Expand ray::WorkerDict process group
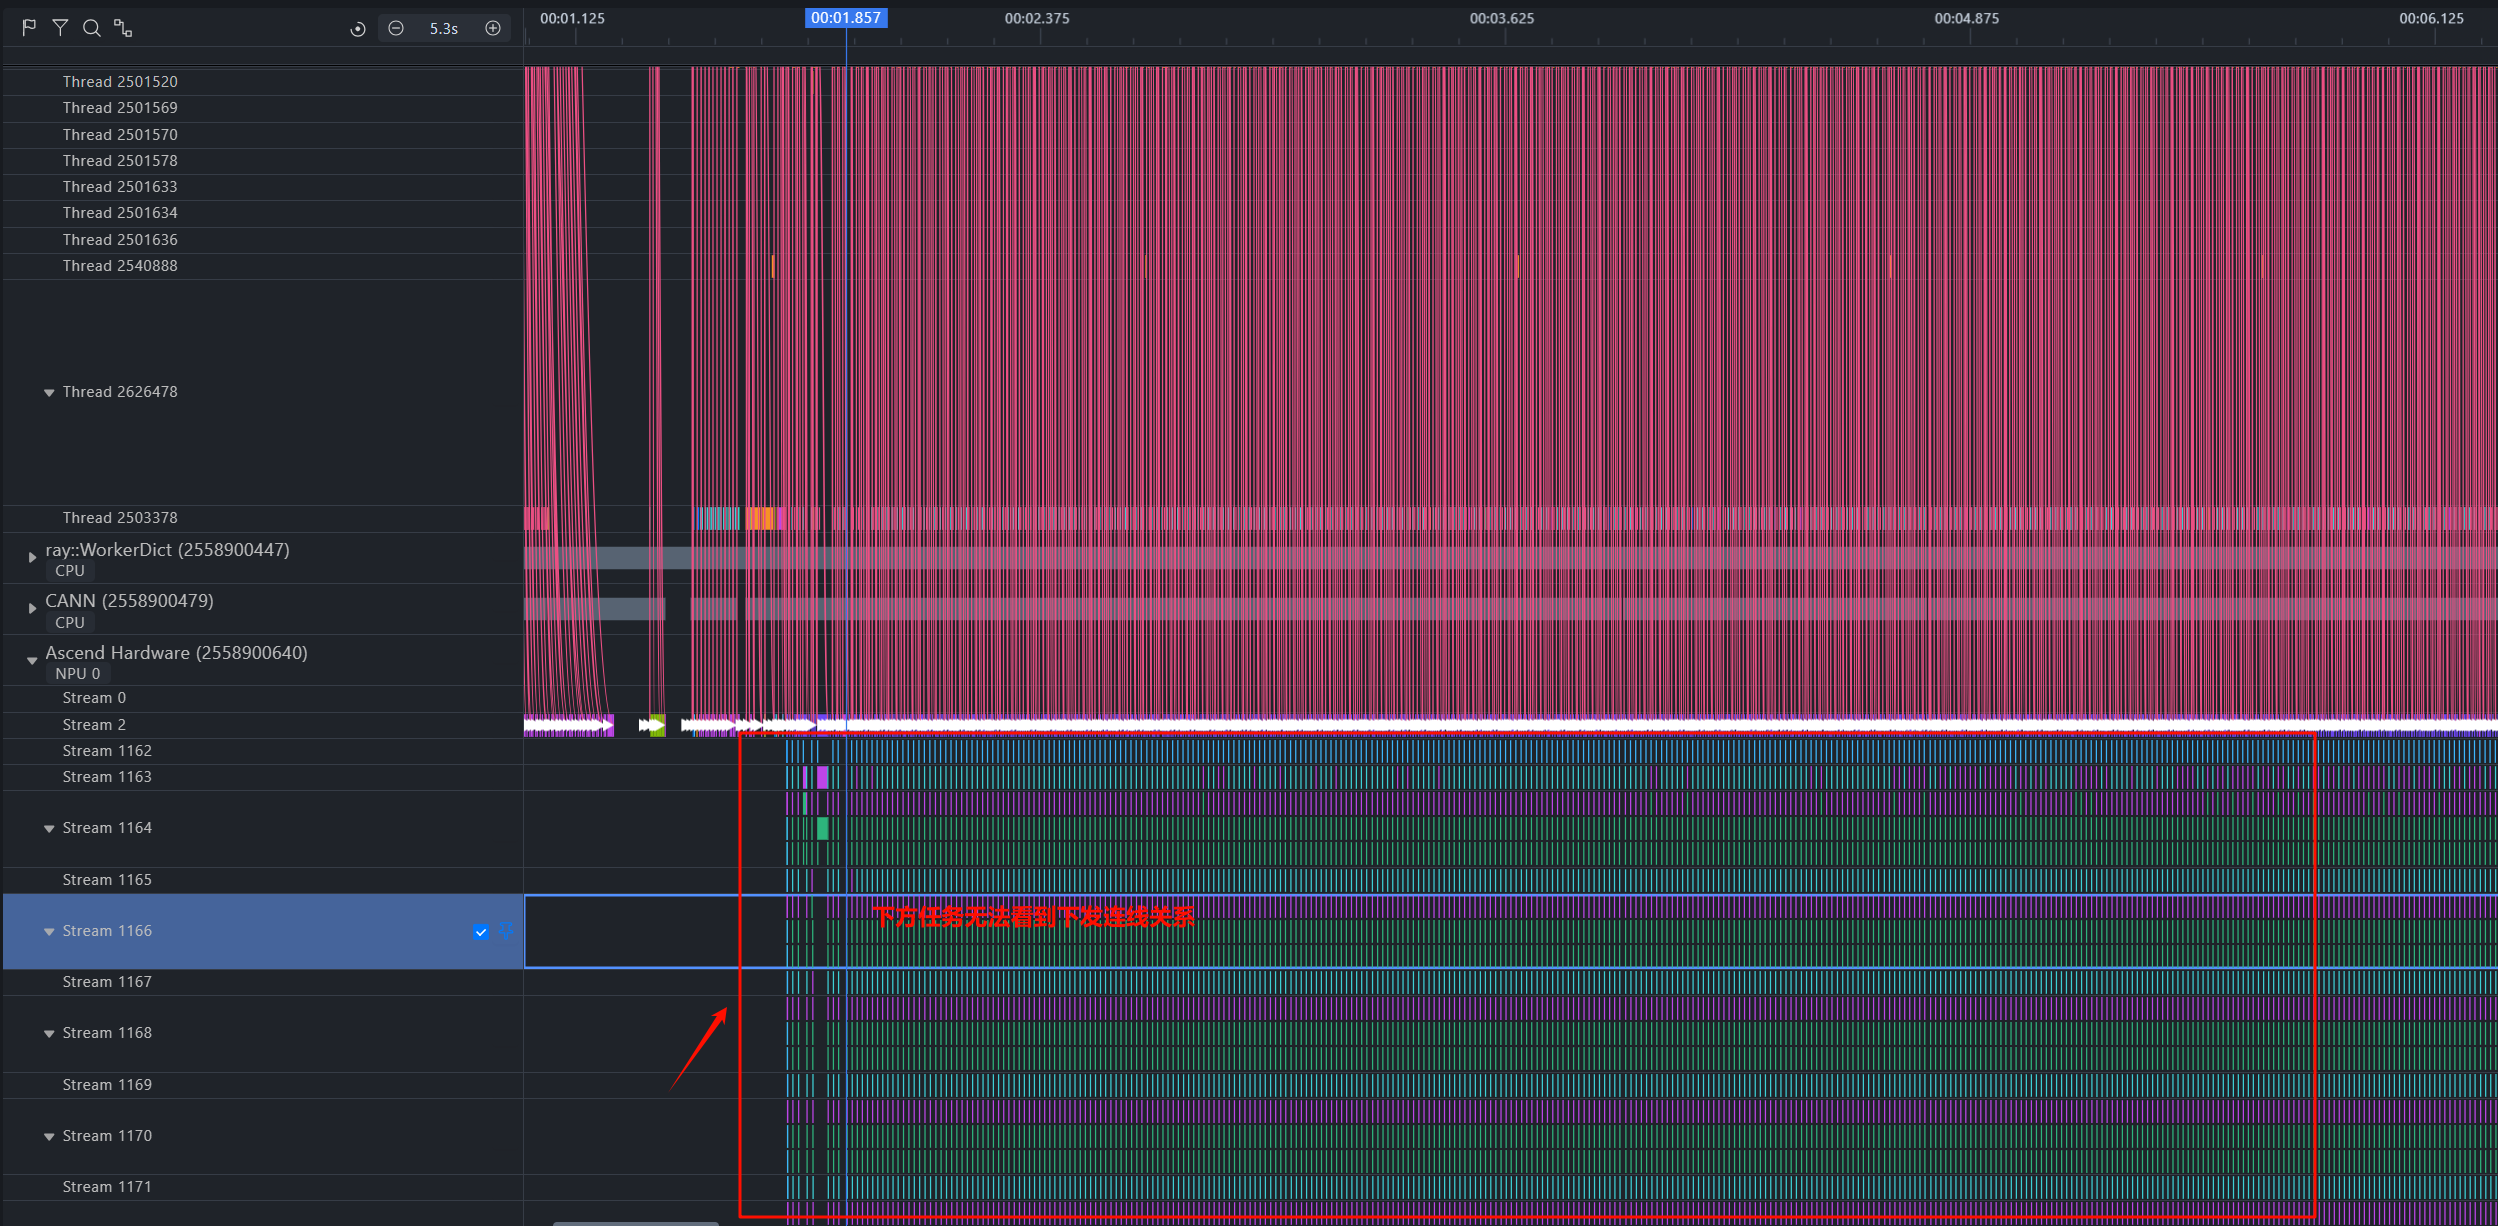The width and height of the screenshot is (2498, 1226). (32, 558)
